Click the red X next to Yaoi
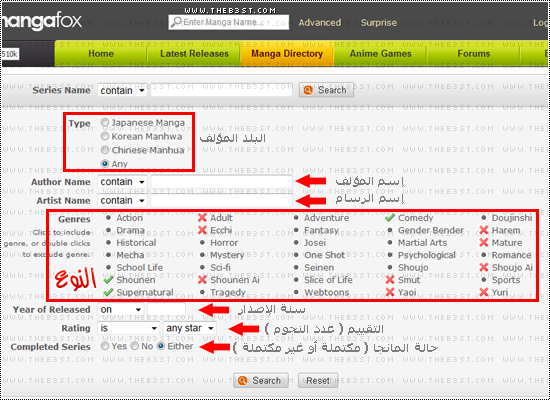Viewport: 550px width, 400px height. pos(390,292)
